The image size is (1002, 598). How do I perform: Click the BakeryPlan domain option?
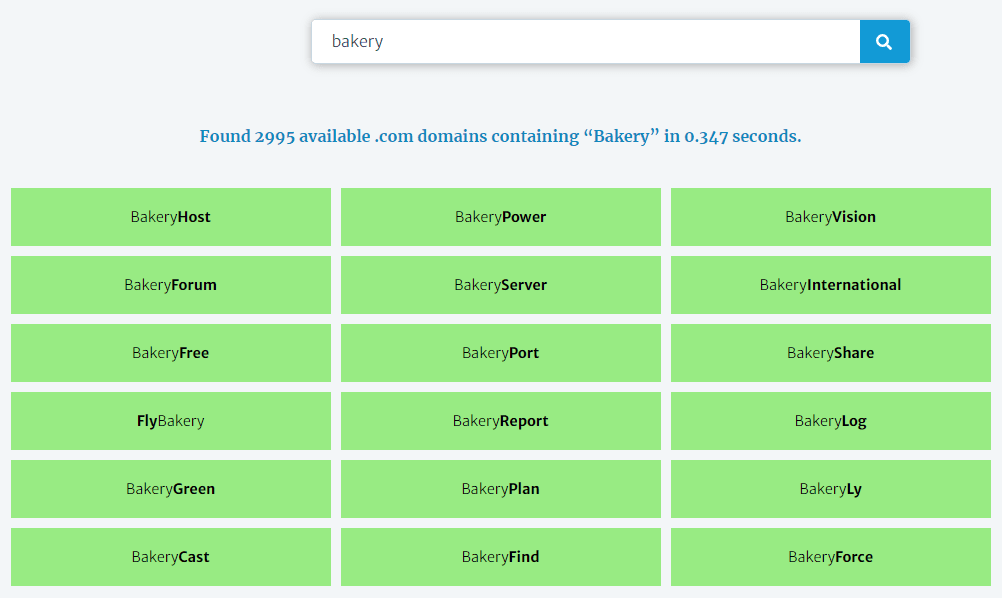pos(500,489)
